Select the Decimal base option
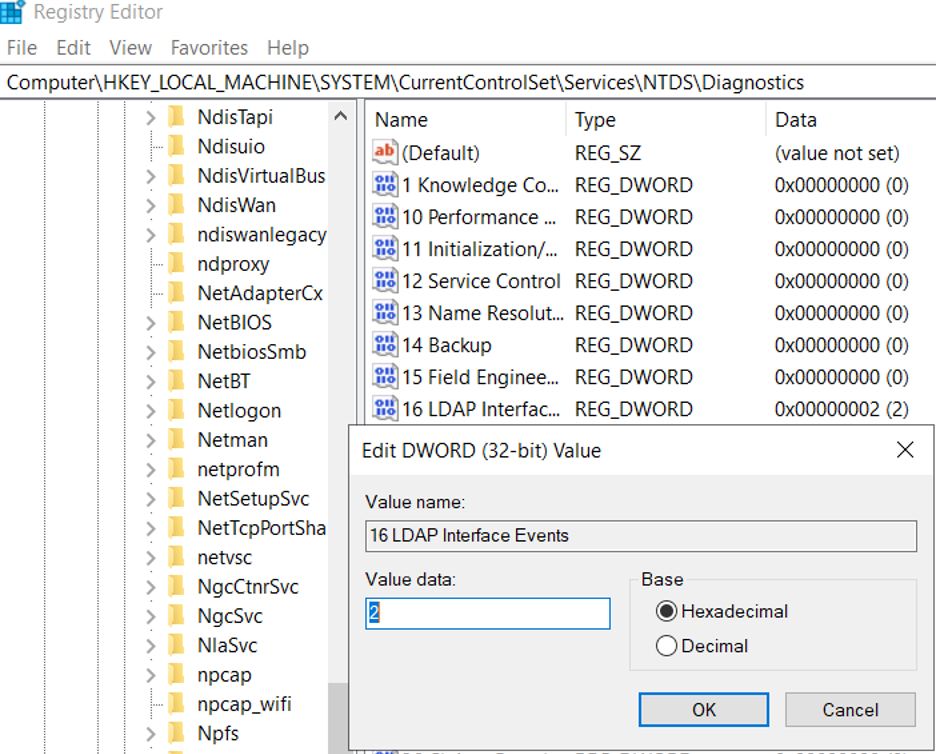The width and height of the screenshot is (936, 754). click(x=666, y=646)
